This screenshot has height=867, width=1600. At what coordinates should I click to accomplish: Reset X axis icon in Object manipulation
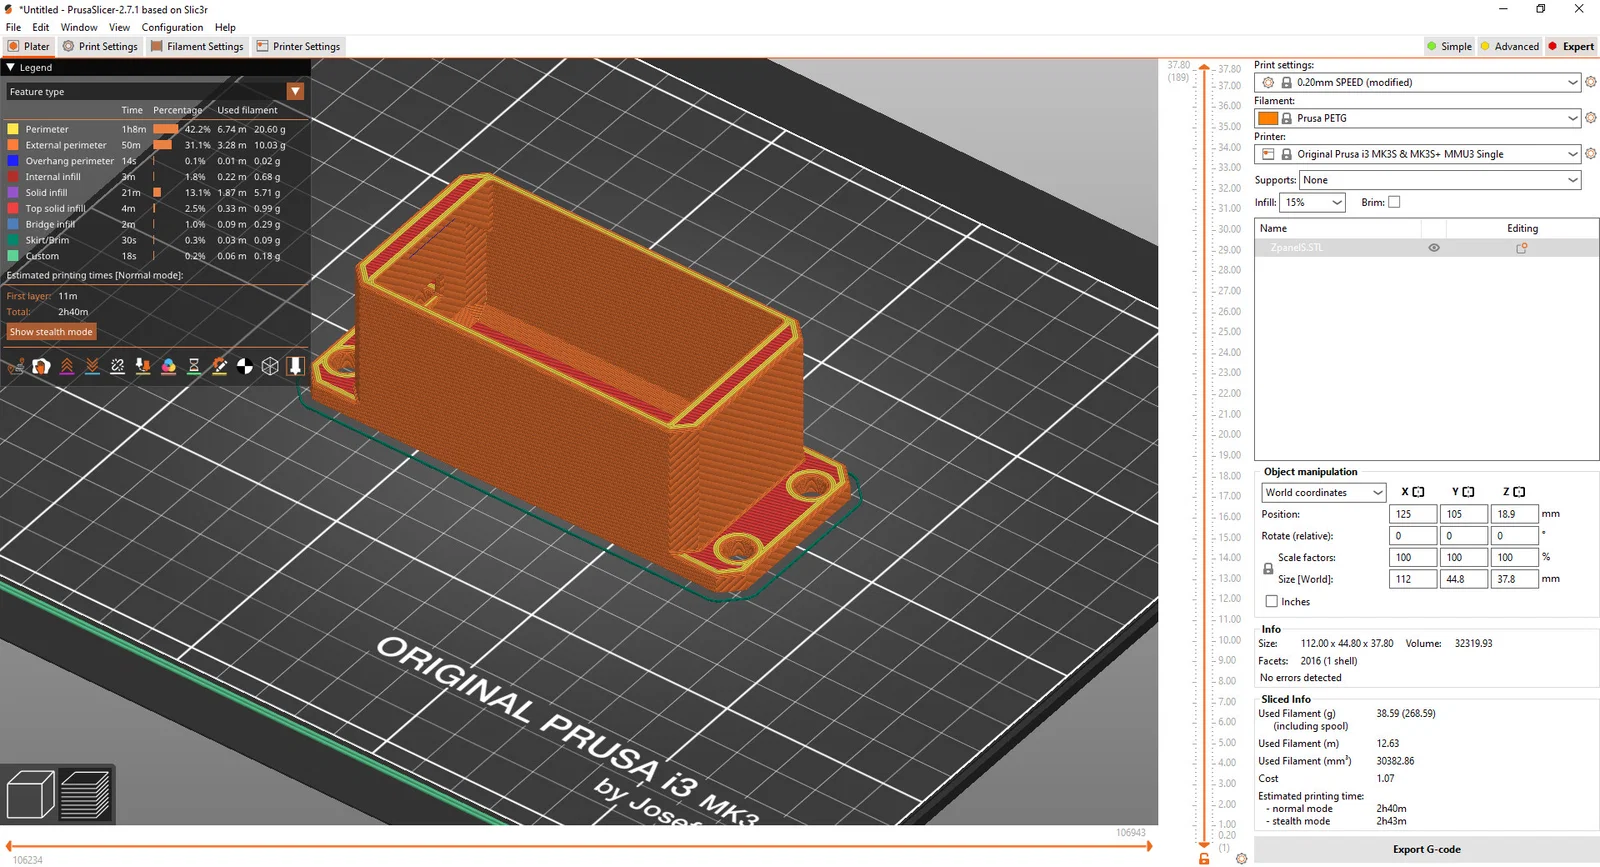click(1418, 492)
